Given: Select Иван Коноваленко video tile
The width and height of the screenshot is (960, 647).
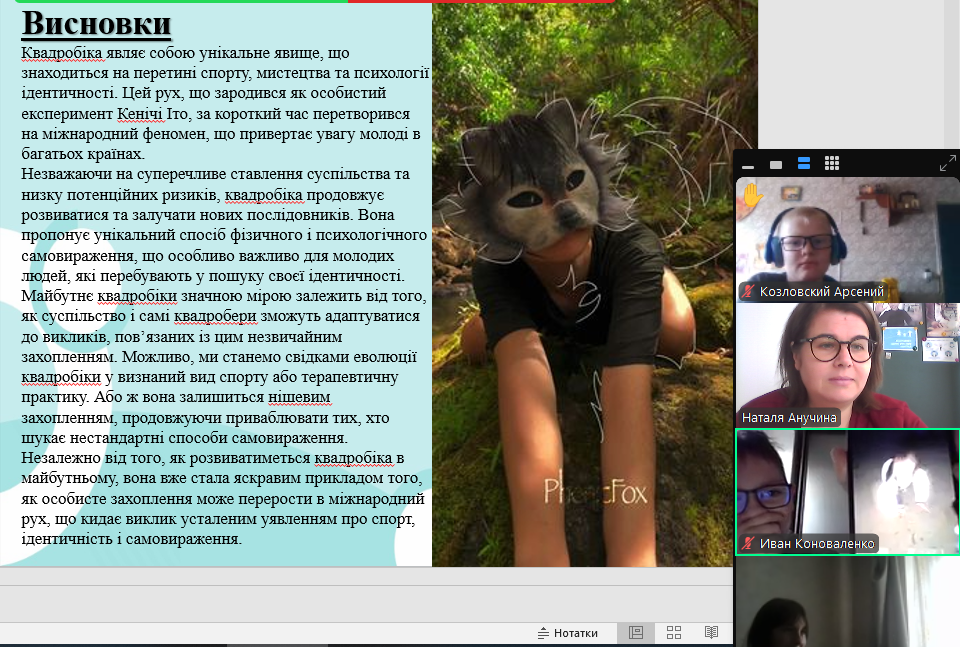Looking at the screenshot, I should (x=847, y=492).
